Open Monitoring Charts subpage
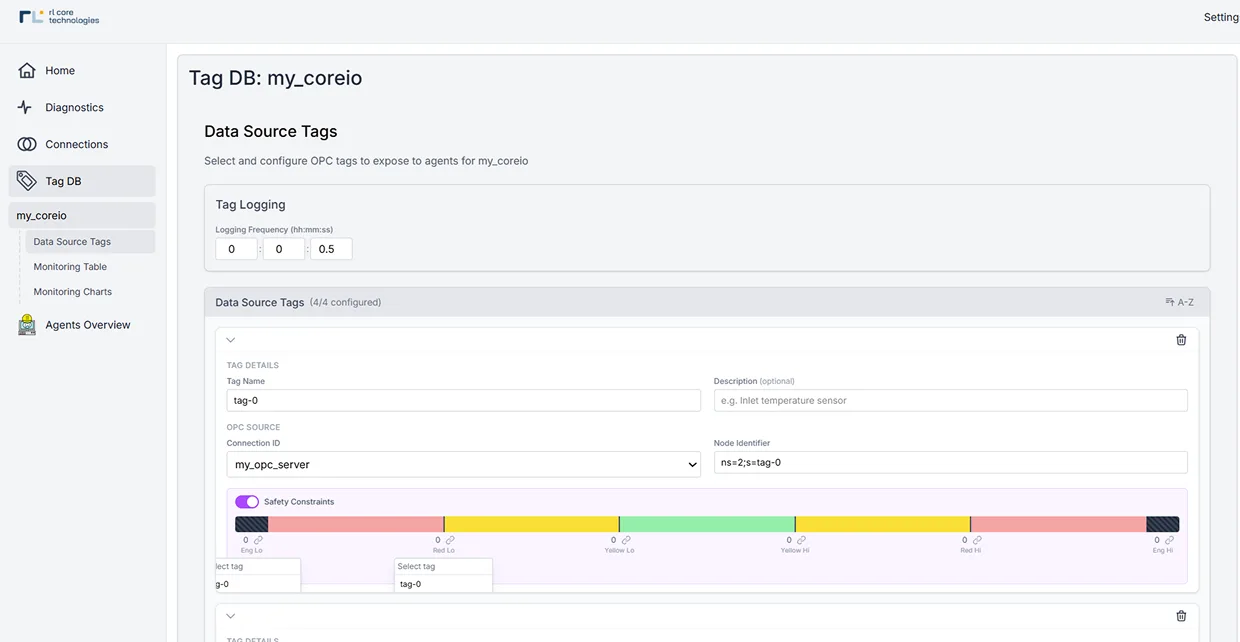The width and height of the screenshot is (1240, 642). tap(90, 292)
